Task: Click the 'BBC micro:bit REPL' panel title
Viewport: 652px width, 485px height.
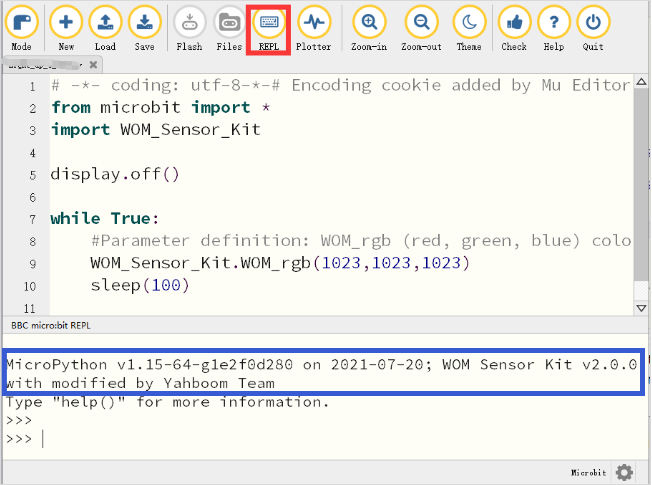Action: (51, 325)
